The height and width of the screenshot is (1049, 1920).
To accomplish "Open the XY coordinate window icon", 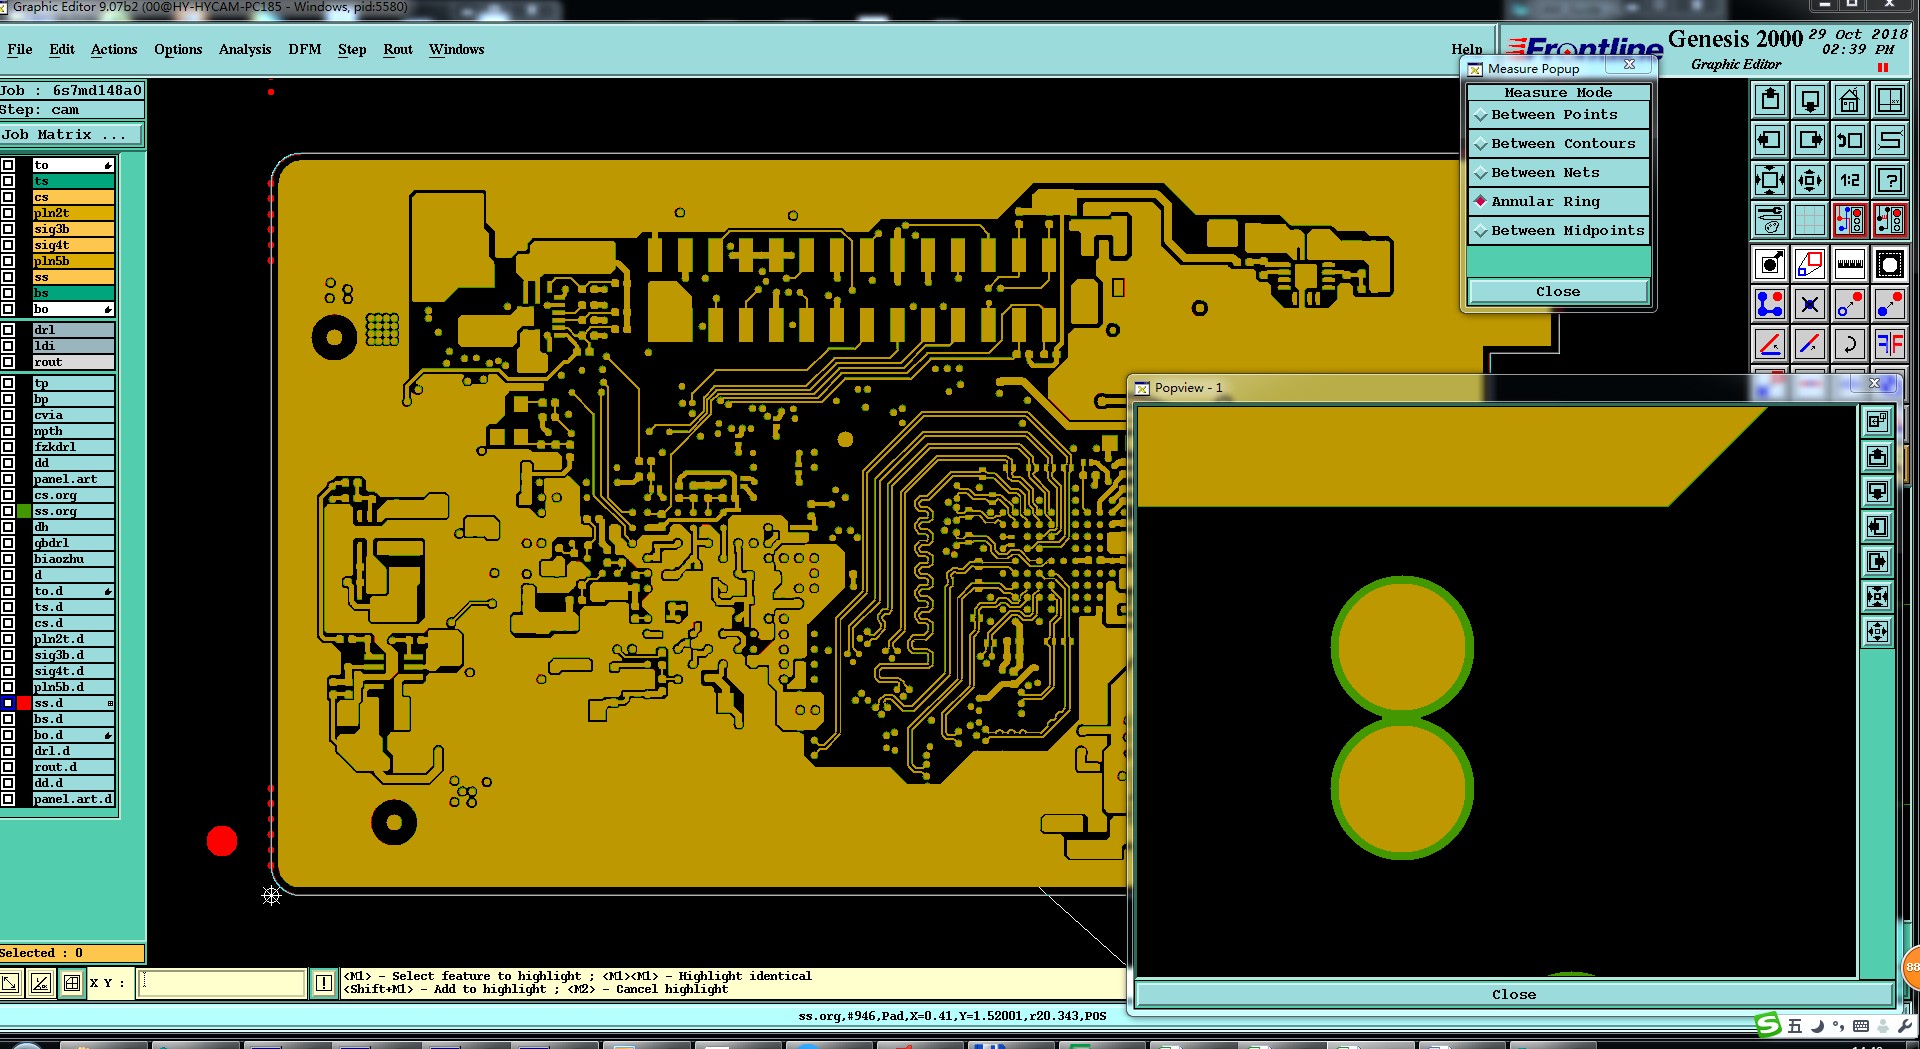I will click(1890, 100).
